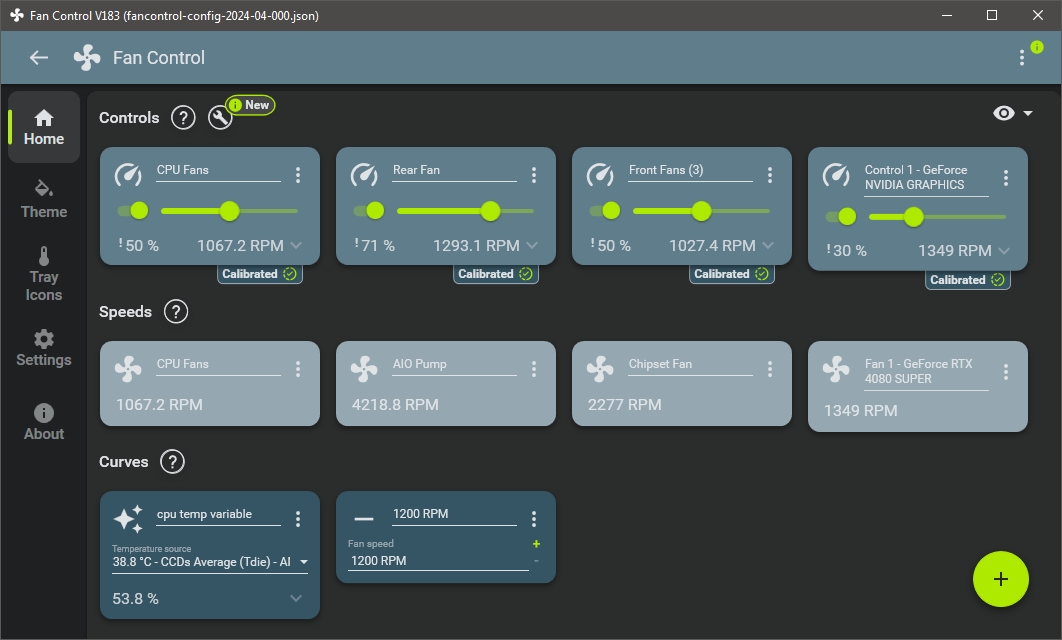Expand the cpu temp variable curve bottom chevron

(295, 598)
